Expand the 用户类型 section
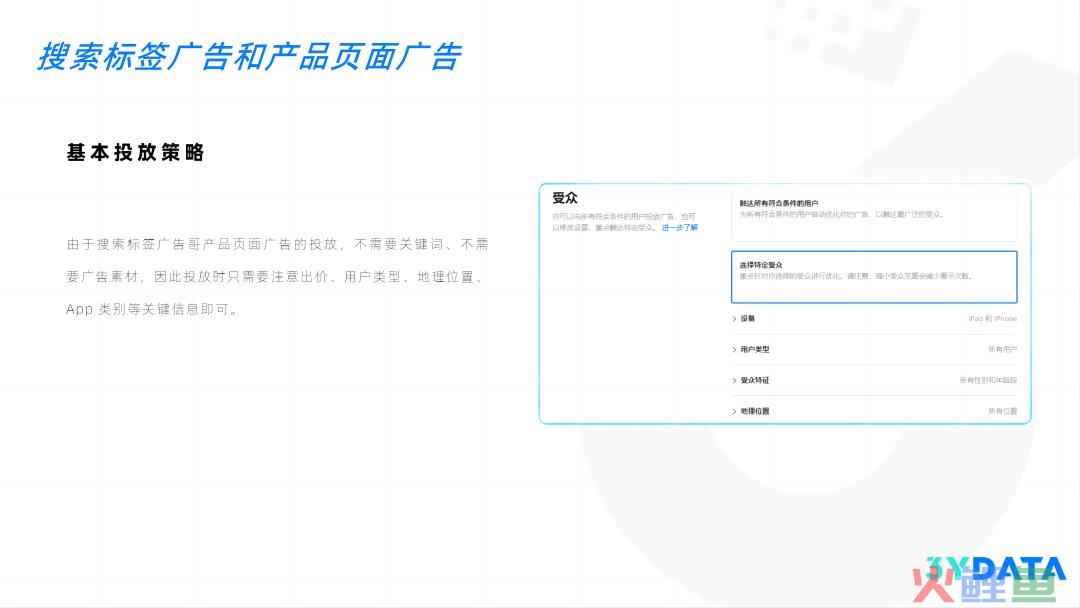 pyautogui.click(x=874, y=350)
